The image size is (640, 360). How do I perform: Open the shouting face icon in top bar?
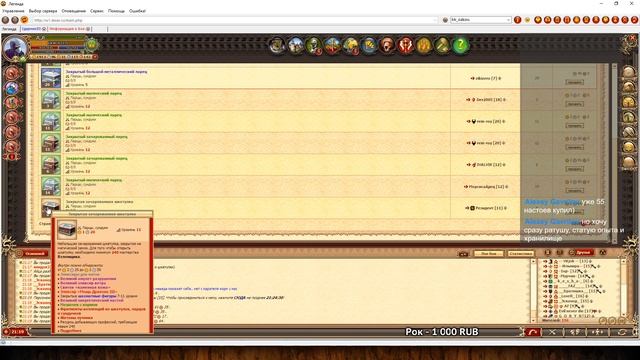[x=387, y=45]
